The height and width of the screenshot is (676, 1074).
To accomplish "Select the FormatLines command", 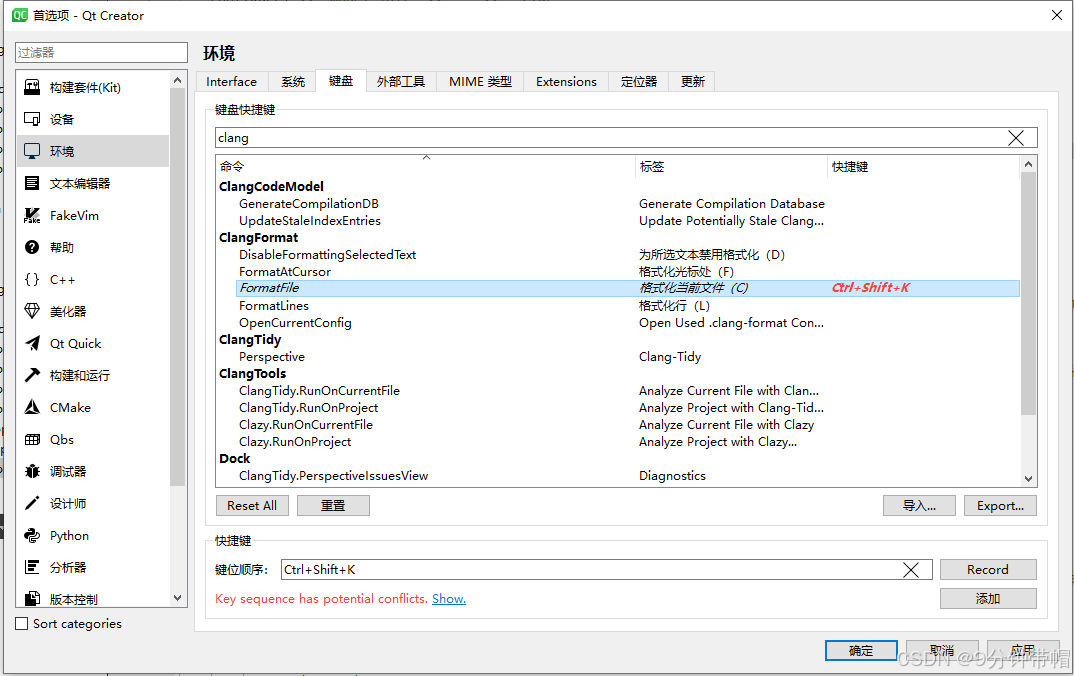I will pyautogui.click(x=274, y=305).
